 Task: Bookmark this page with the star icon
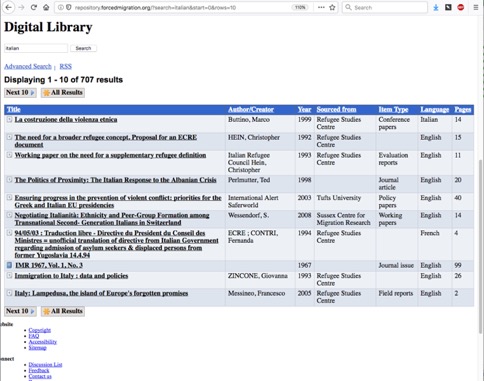[x=332, y=7]
